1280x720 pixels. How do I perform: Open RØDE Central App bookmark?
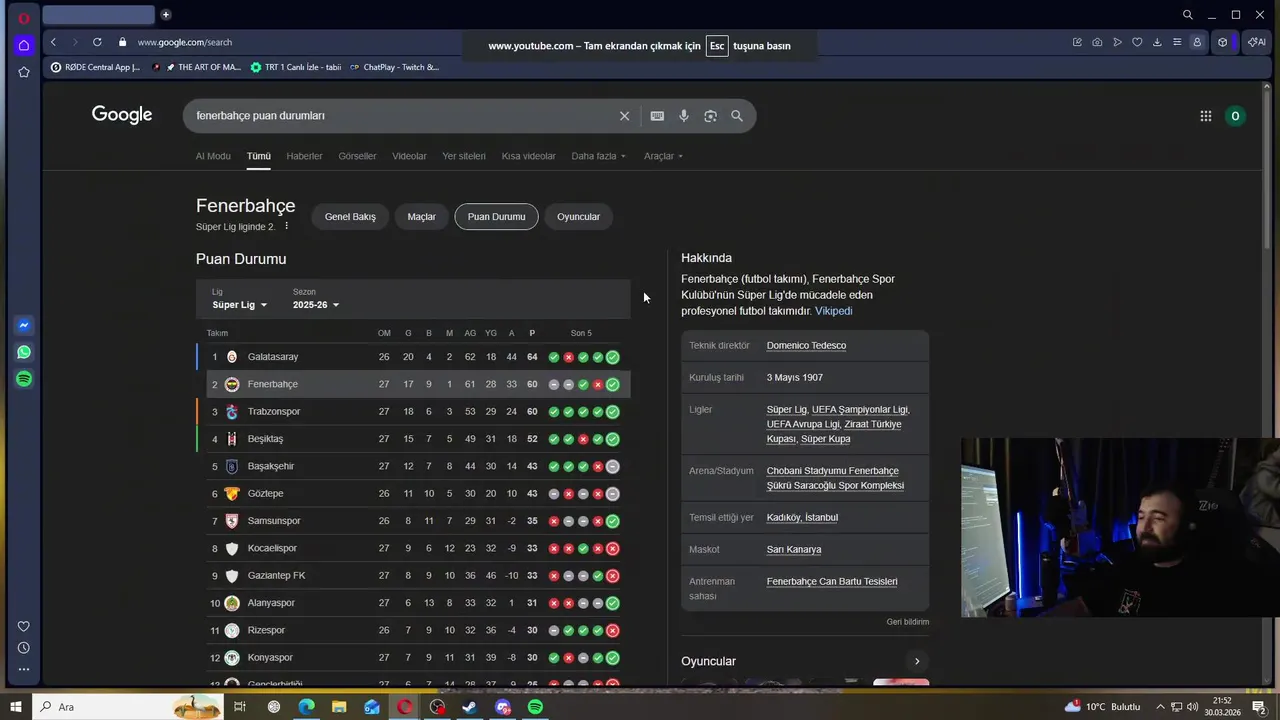coord(96,68)
